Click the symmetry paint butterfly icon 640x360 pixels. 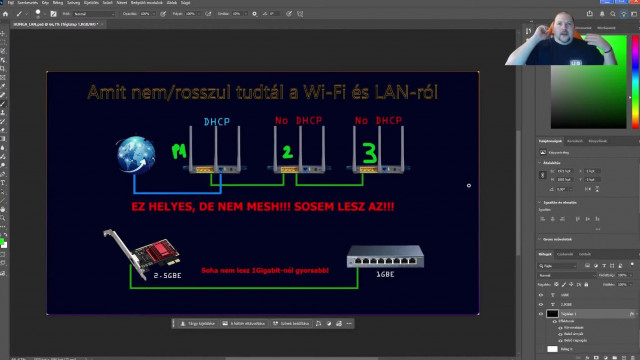[x=300, y=13]
